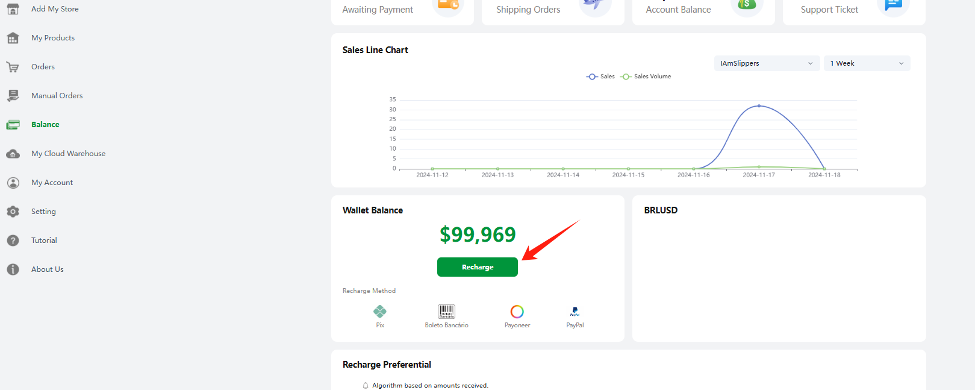Click the Support Ticket chat icon
Screen dimensions: 977x391
[x=893, y=4]
